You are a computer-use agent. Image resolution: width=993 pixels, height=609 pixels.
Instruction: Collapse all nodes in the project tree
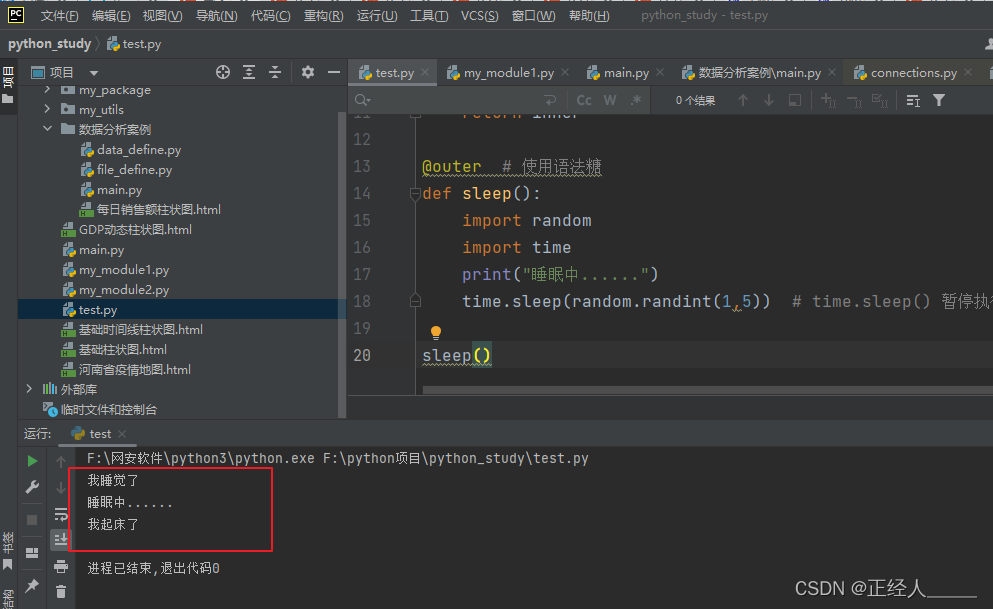click(x=275, y=71)
